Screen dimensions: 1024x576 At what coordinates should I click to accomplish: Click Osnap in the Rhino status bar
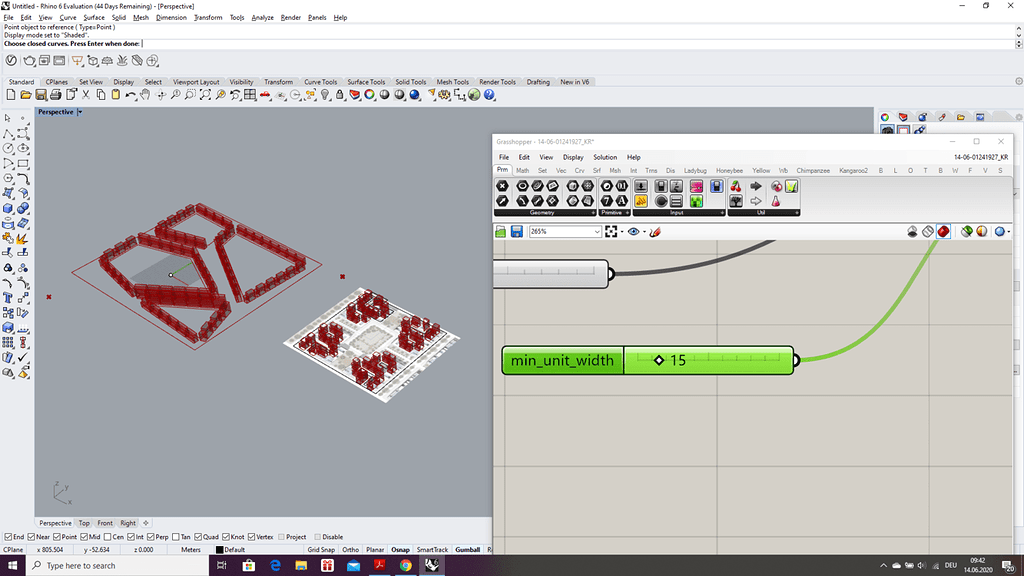tap(400, 549)
